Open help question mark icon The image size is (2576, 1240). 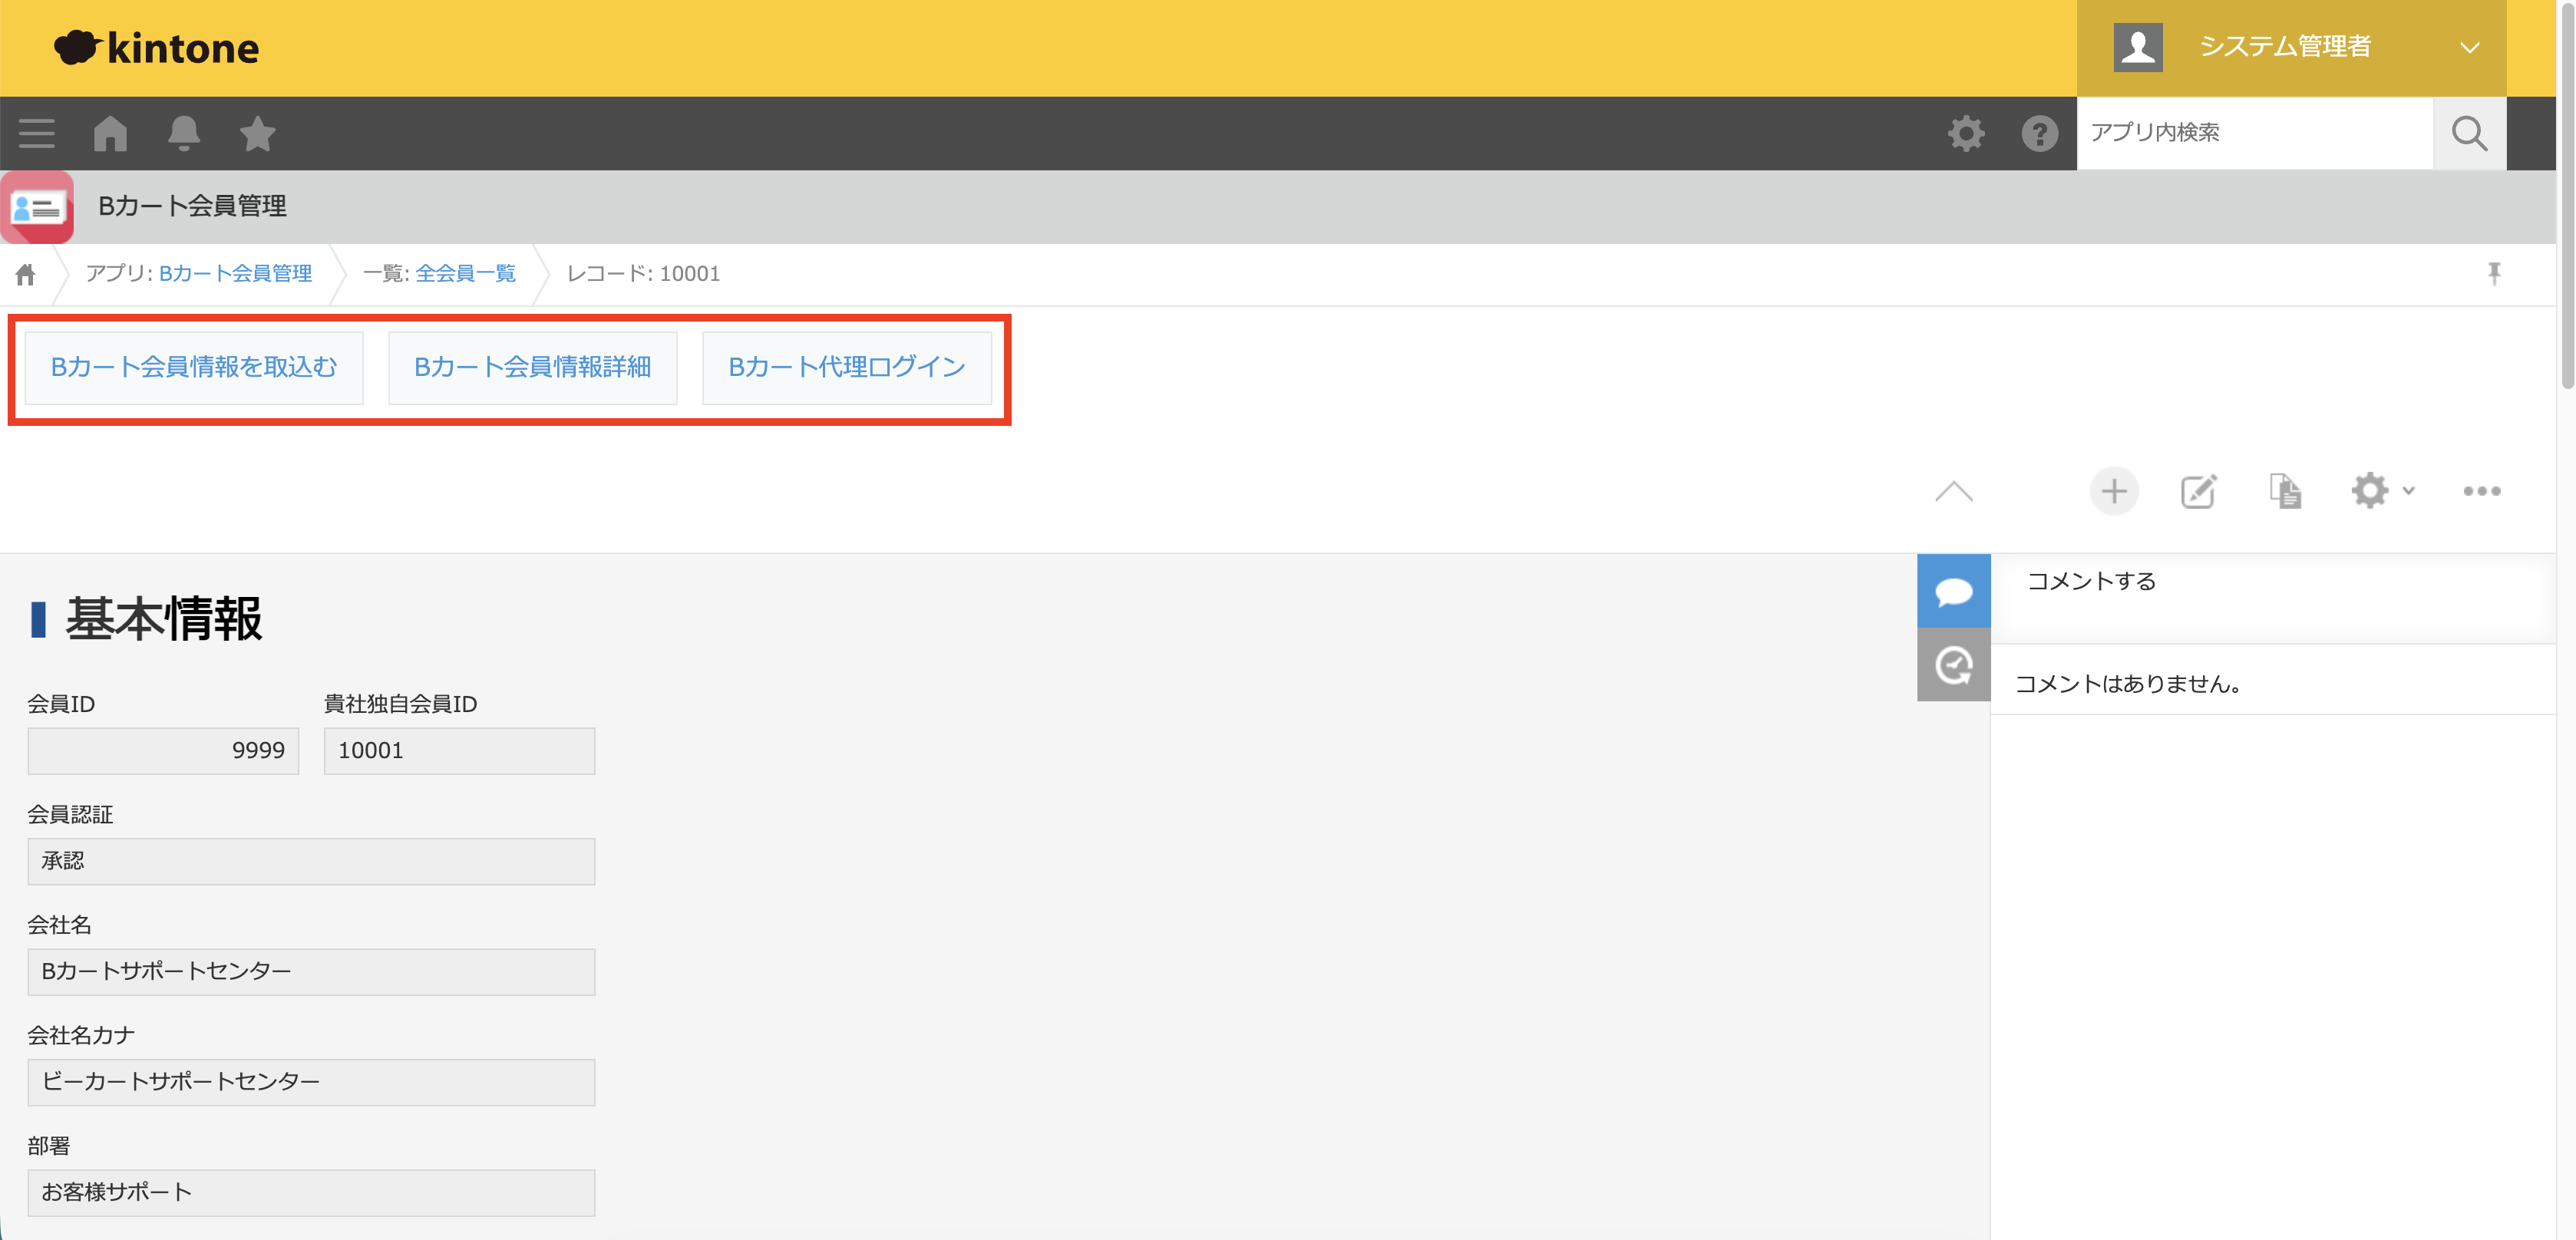2039,133
